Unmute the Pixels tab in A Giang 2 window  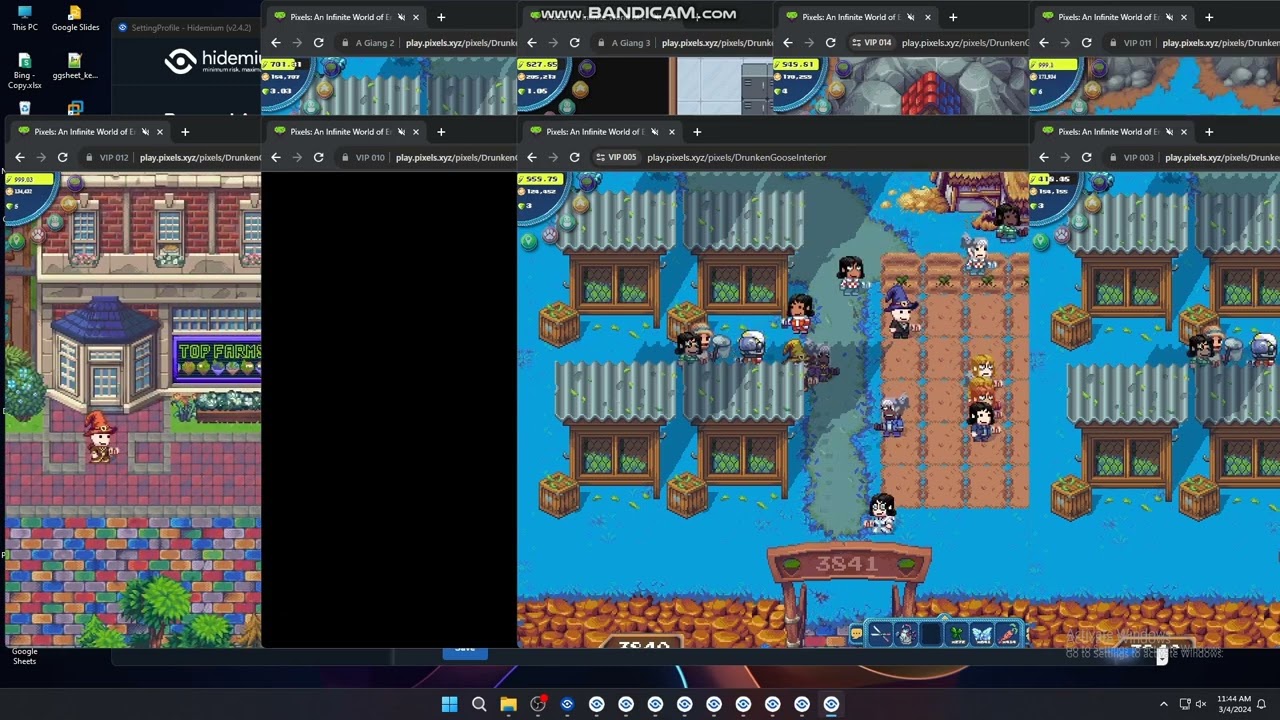[x=401, y=17]
